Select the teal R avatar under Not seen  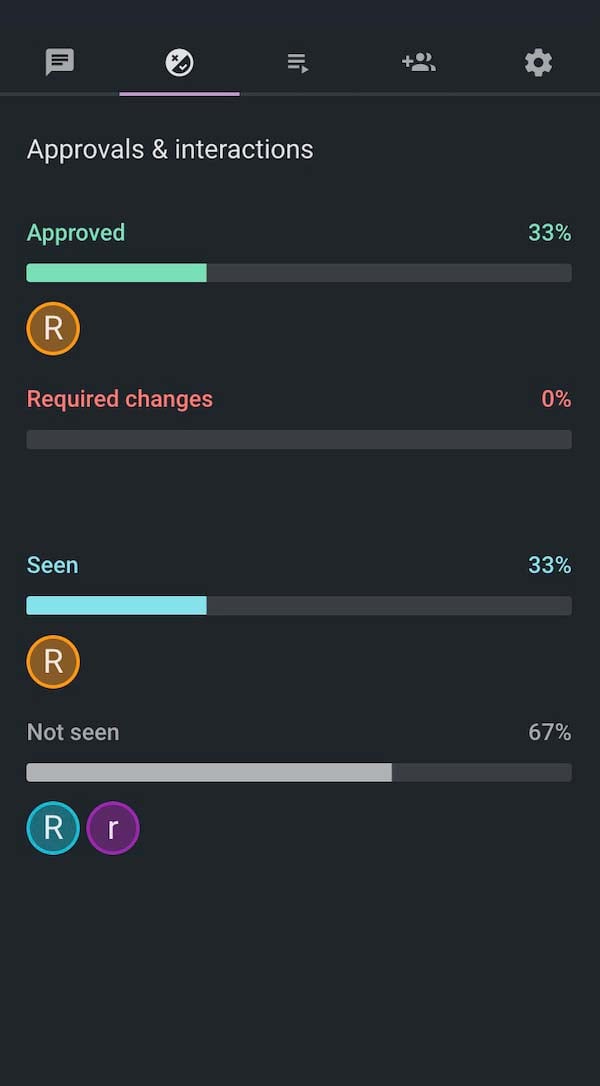click(53, 828)
